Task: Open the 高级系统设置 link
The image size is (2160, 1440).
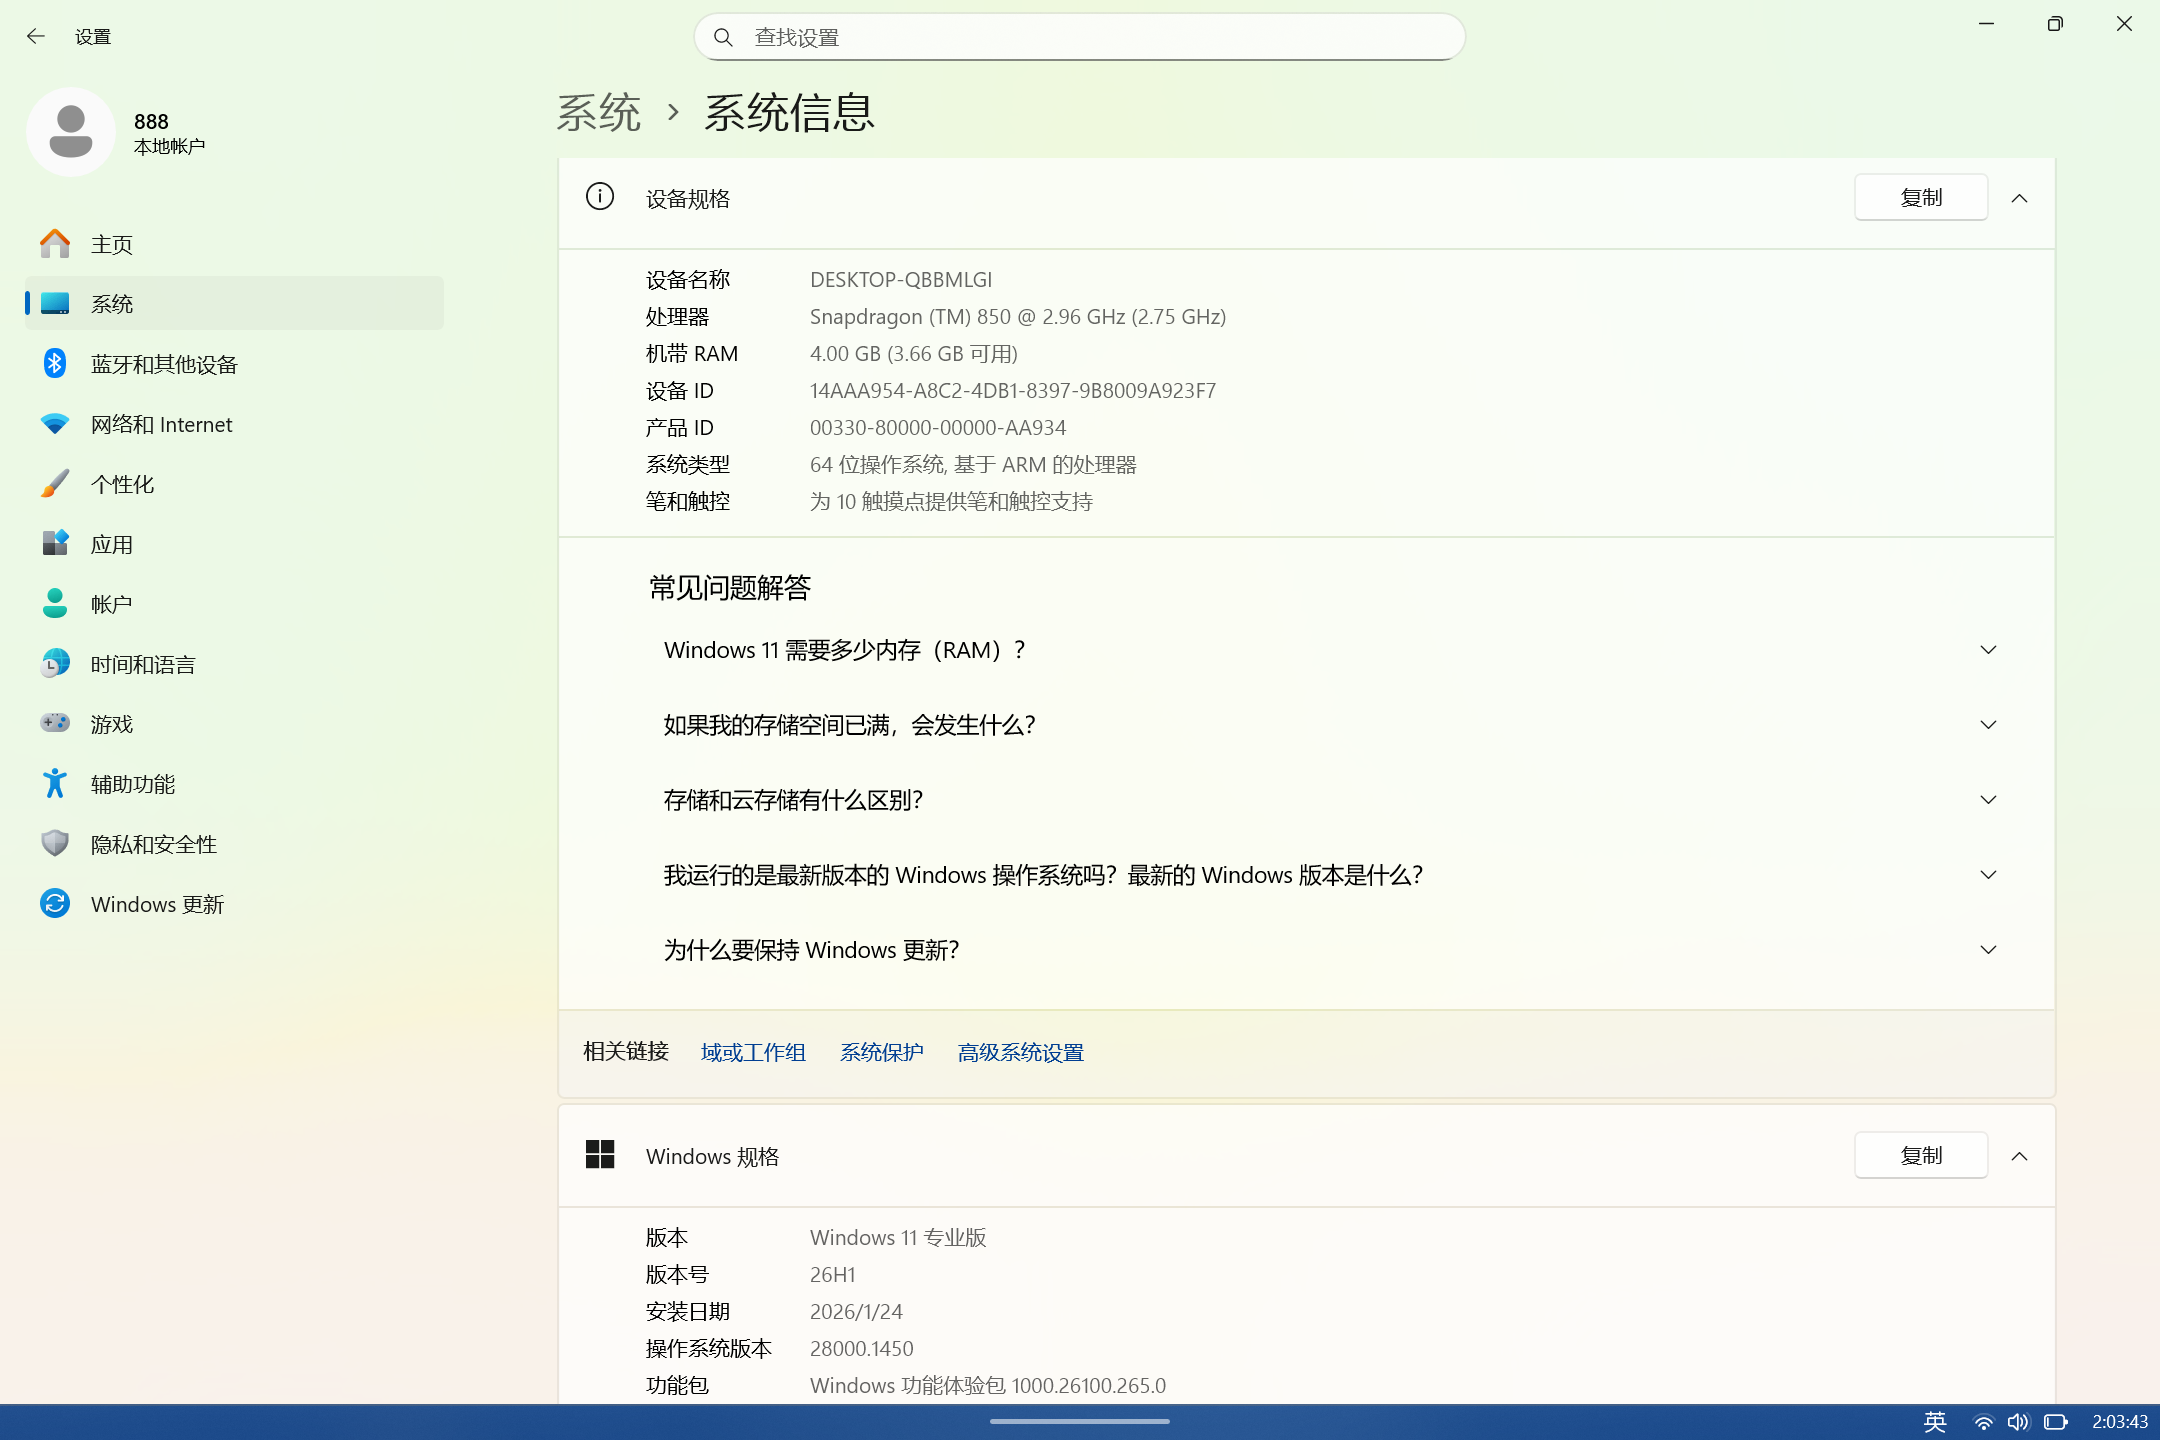Action: coord(1020,1052)
